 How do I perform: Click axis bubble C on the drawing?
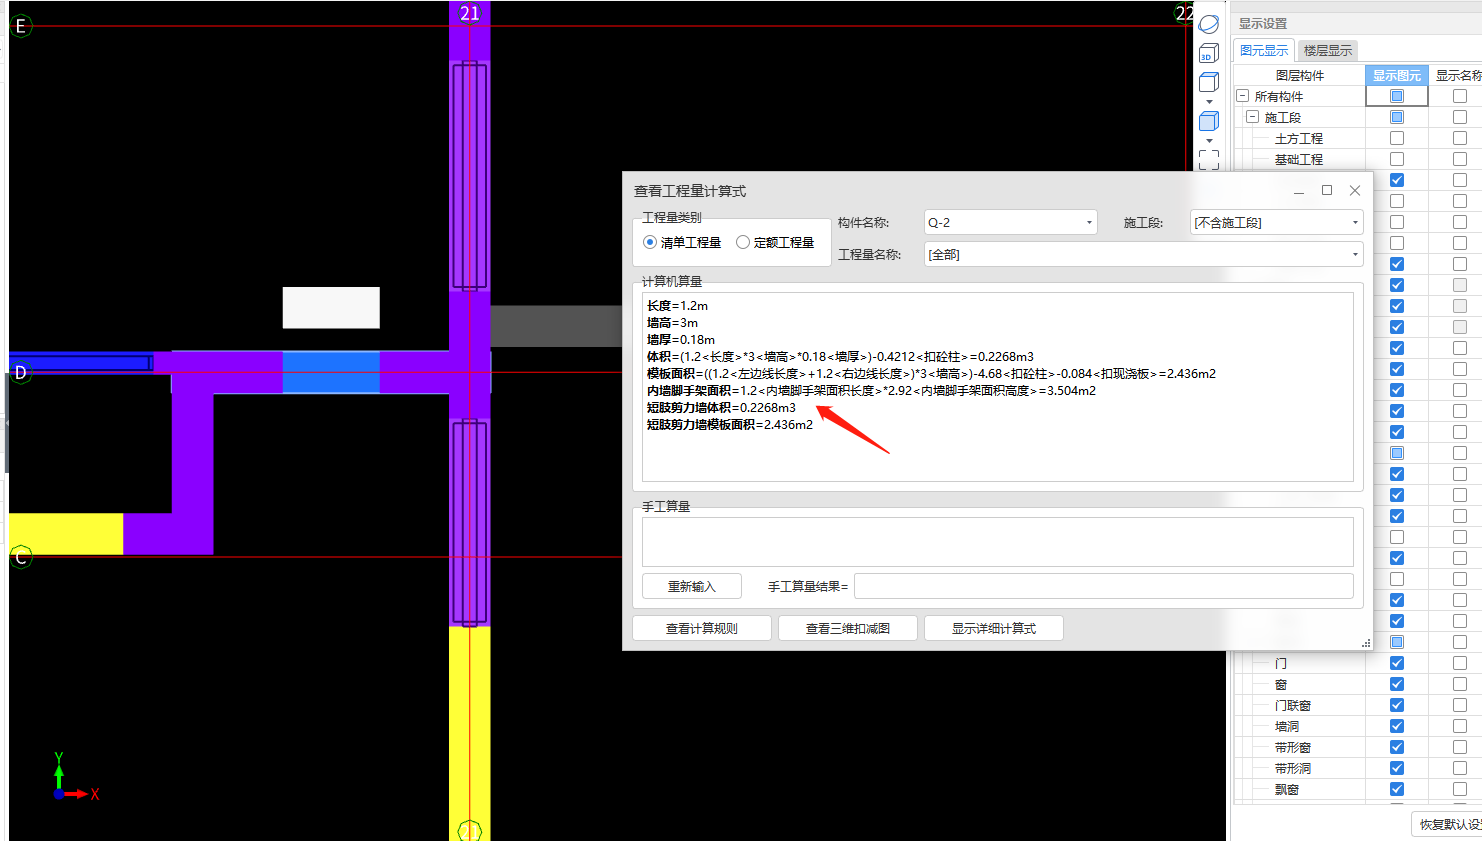(20, 557)
